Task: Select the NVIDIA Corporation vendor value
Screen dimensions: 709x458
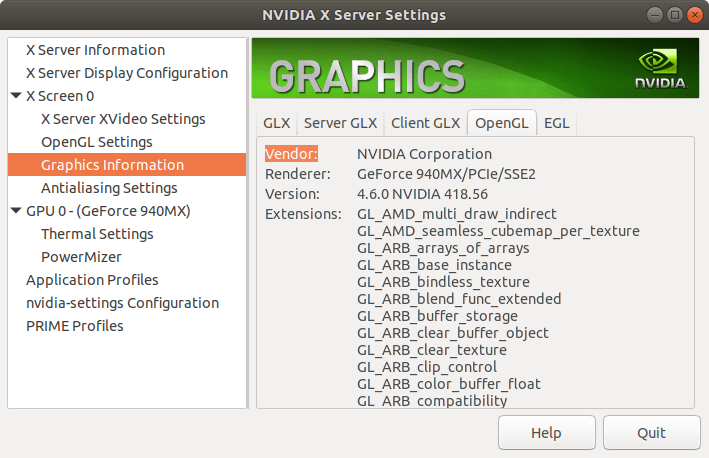Action: coord(425,154)
